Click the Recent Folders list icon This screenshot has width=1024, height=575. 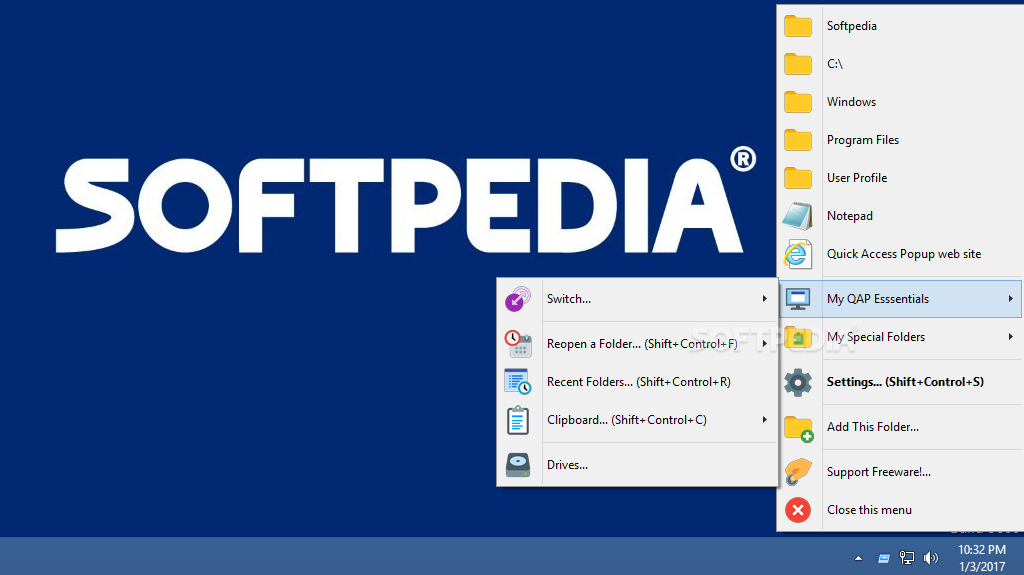pyautogui.click(x=518, y=382)
